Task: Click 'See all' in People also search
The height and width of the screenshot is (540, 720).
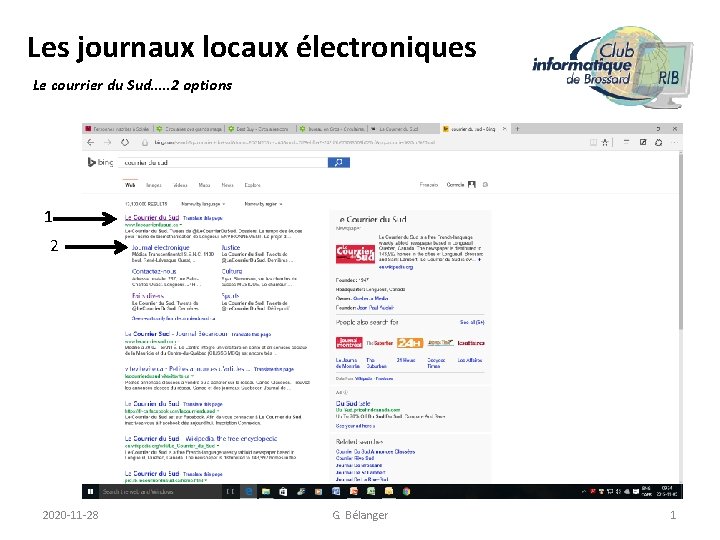Action: (x=472, y=322)
